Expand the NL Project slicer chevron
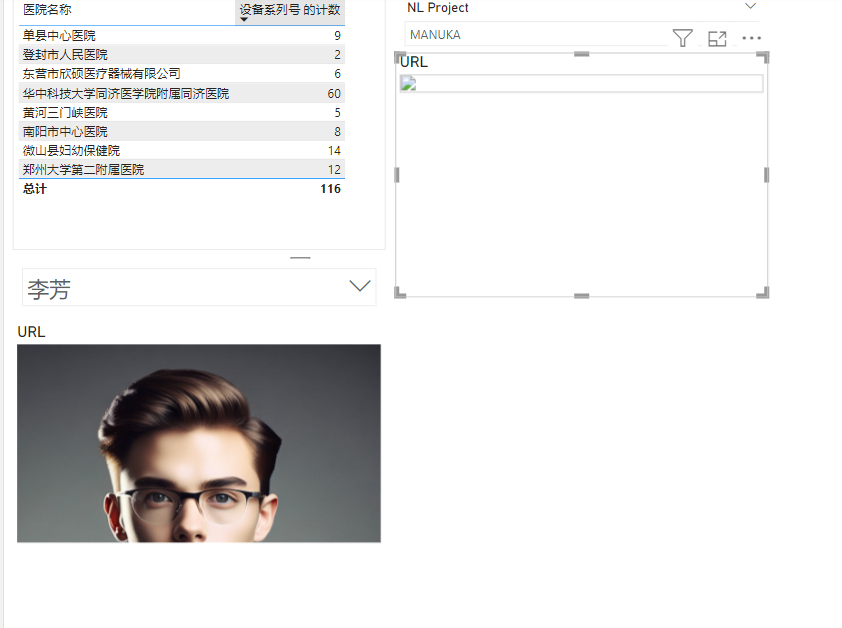Viewport: 842px width, 628px height. pos(751,6)
